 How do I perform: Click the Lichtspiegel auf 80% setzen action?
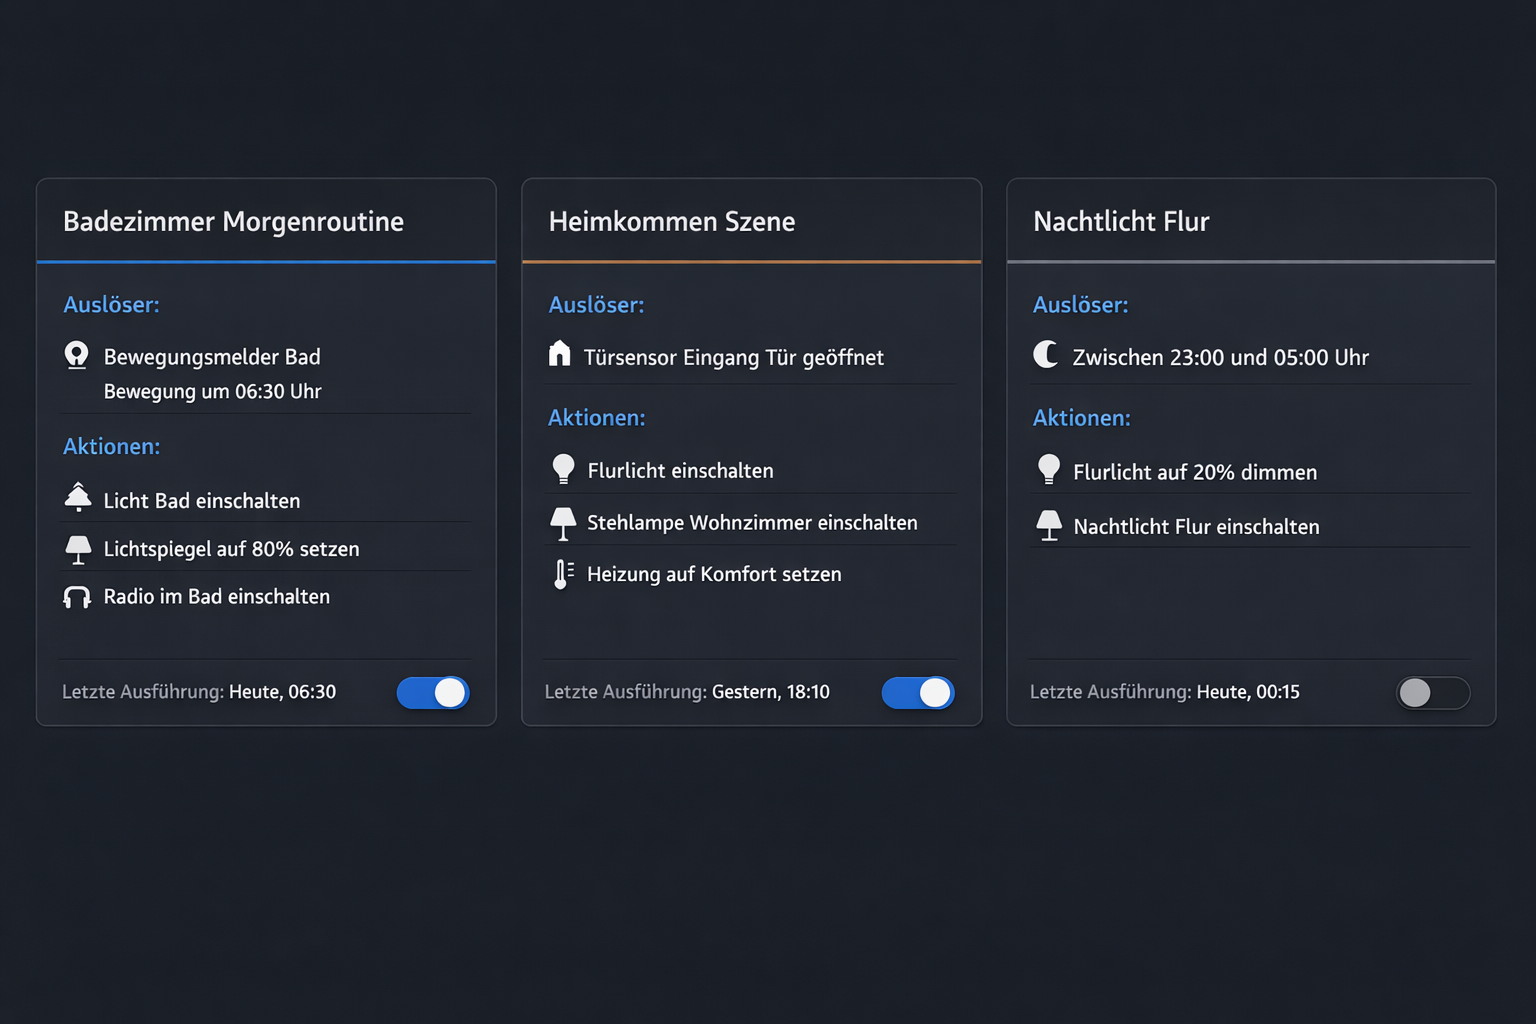click(x=232, y=548)
